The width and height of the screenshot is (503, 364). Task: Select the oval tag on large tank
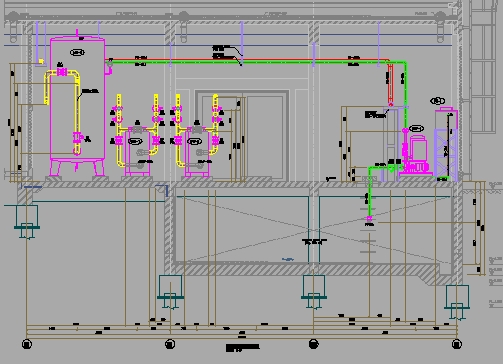[x=77, y=52]
